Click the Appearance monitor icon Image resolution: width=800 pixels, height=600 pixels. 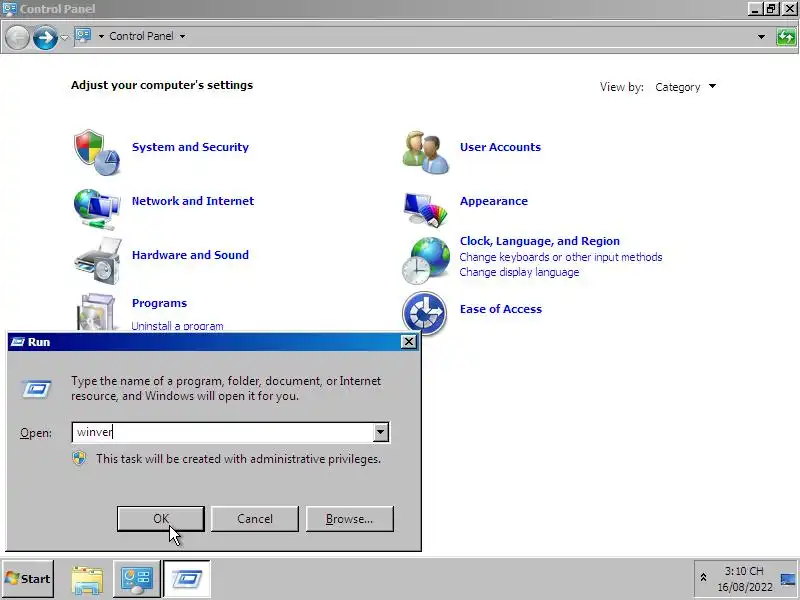426,209
